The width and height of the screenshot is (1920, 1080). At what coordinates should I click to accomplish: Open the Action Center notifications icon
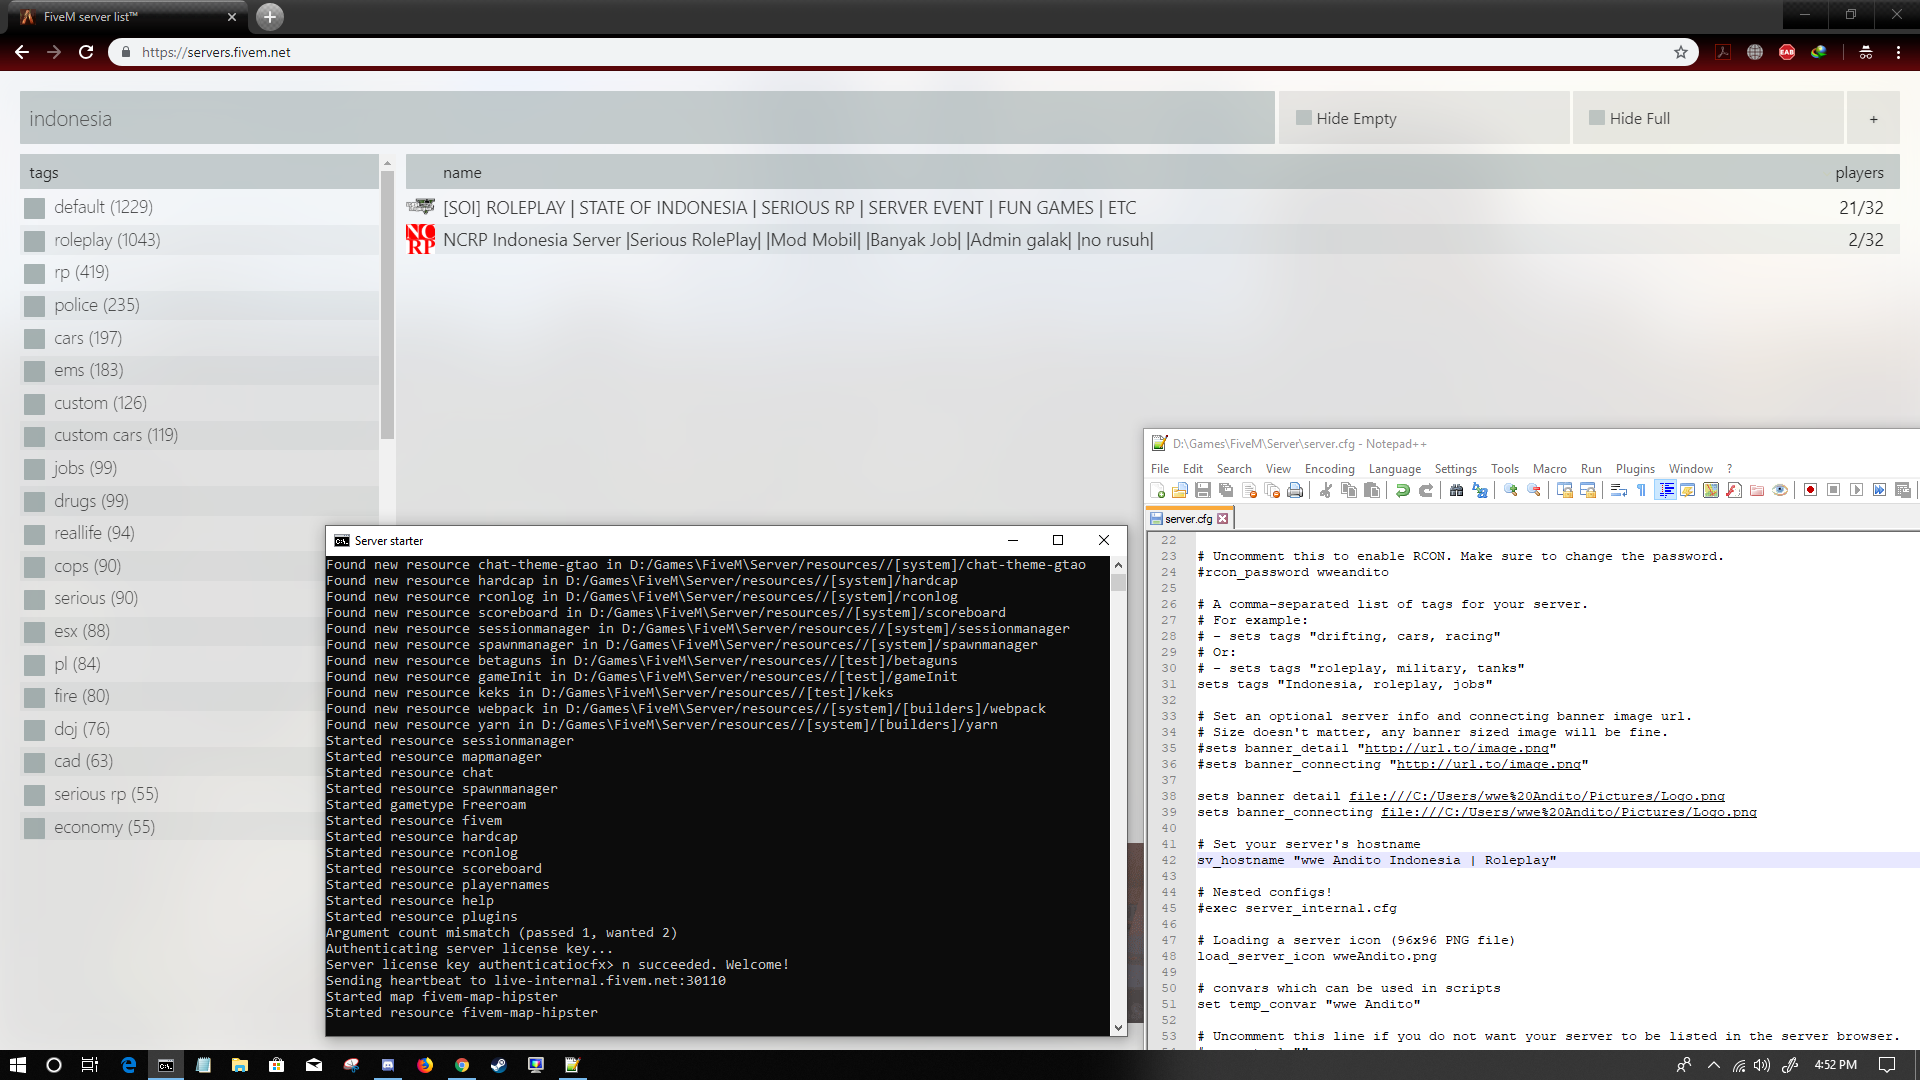tap(1887, 1065)
